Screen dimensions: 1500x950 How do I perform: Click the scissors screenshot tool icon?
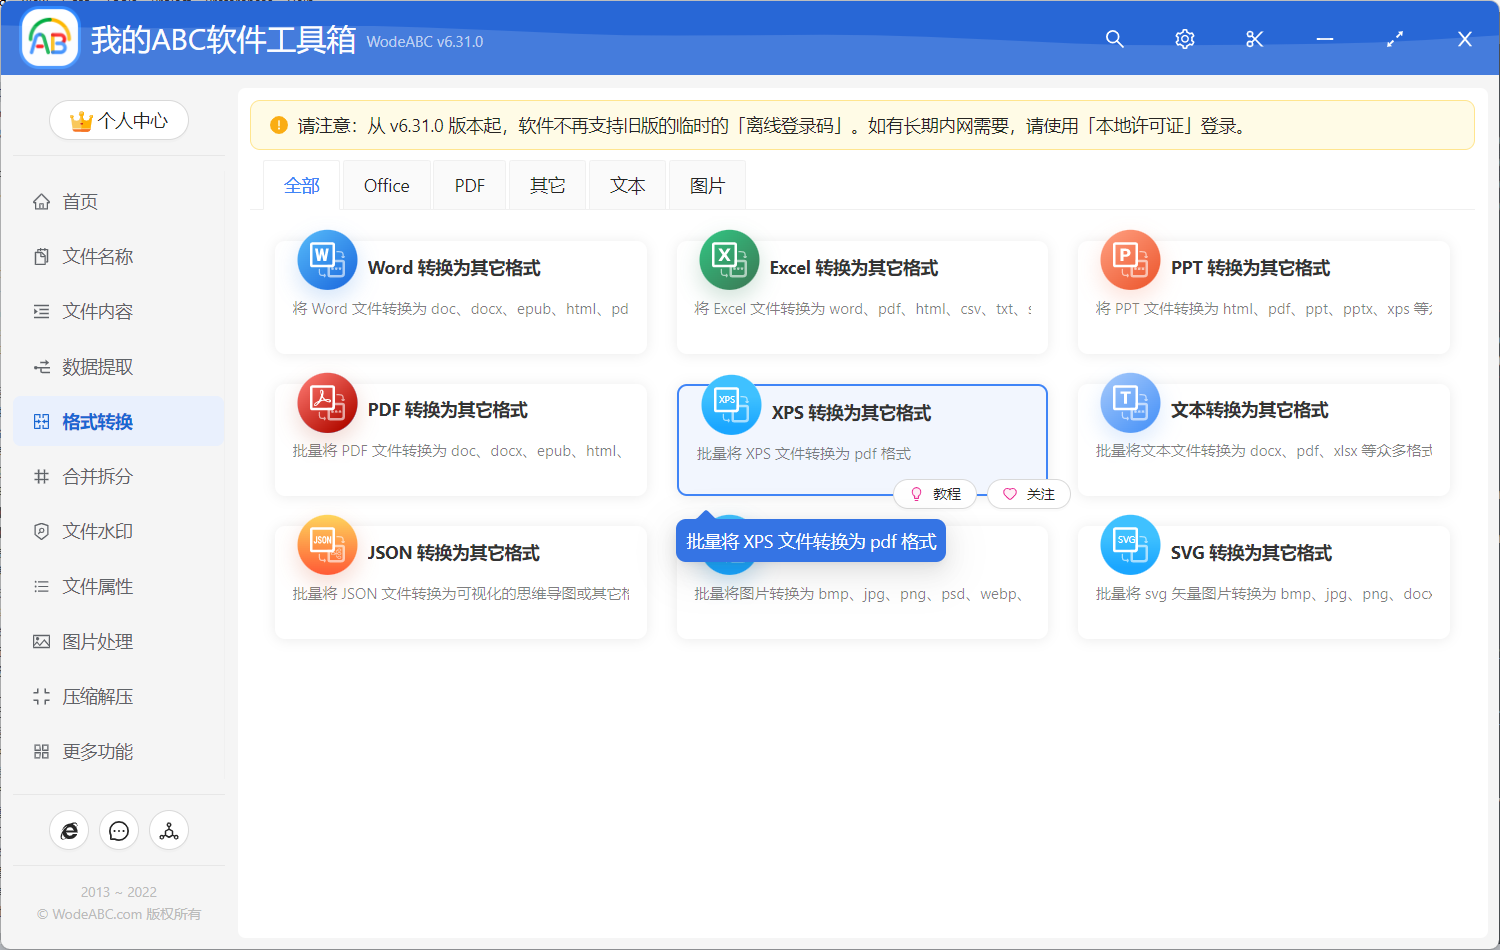point(1254,39)
